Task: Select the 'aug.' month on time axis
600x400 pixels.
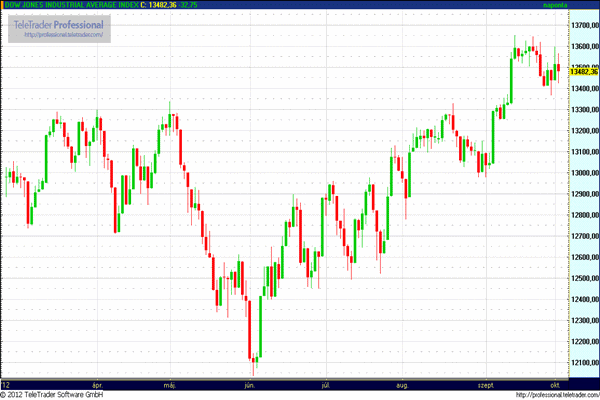Action: [x=402, y=383]
